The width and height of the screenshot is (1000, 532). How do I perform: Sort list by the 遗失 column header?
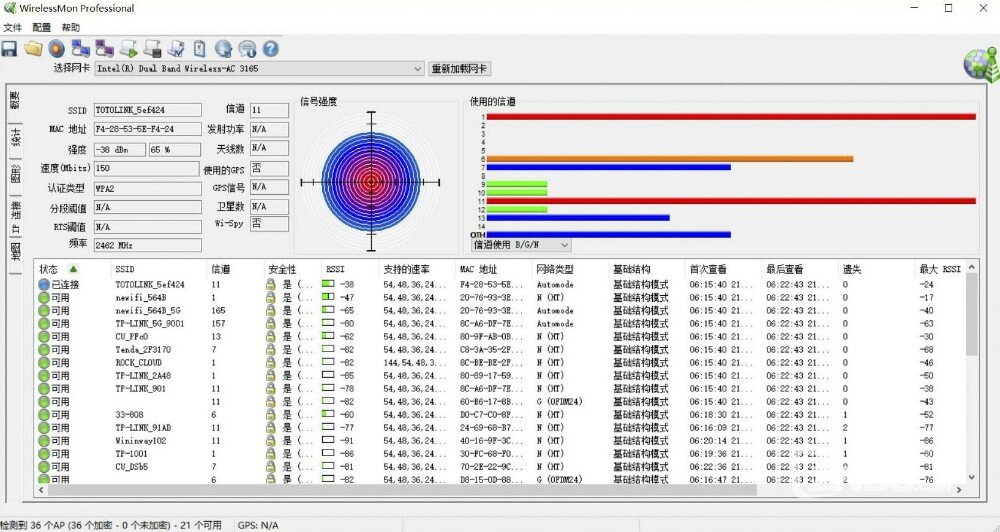point(877,269)
